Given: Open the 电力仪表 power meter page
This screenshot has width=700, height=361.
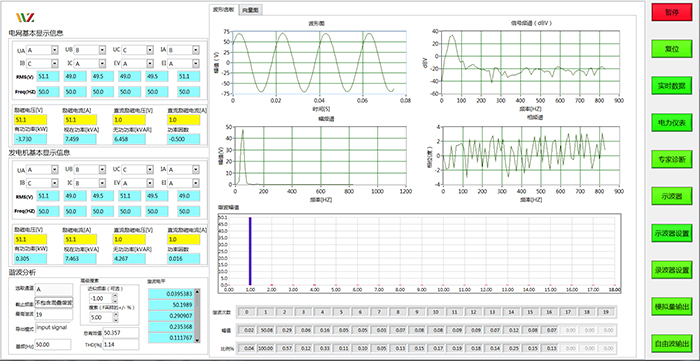Looking at the screenshot, I should [x=671, y=122].
